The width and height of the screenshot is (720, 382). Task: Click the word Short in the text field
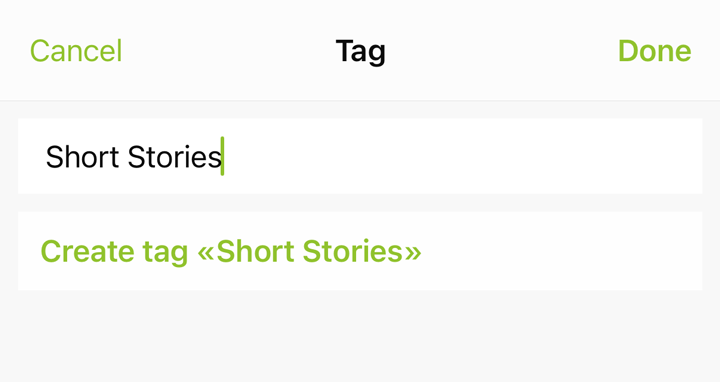point(83,157)
